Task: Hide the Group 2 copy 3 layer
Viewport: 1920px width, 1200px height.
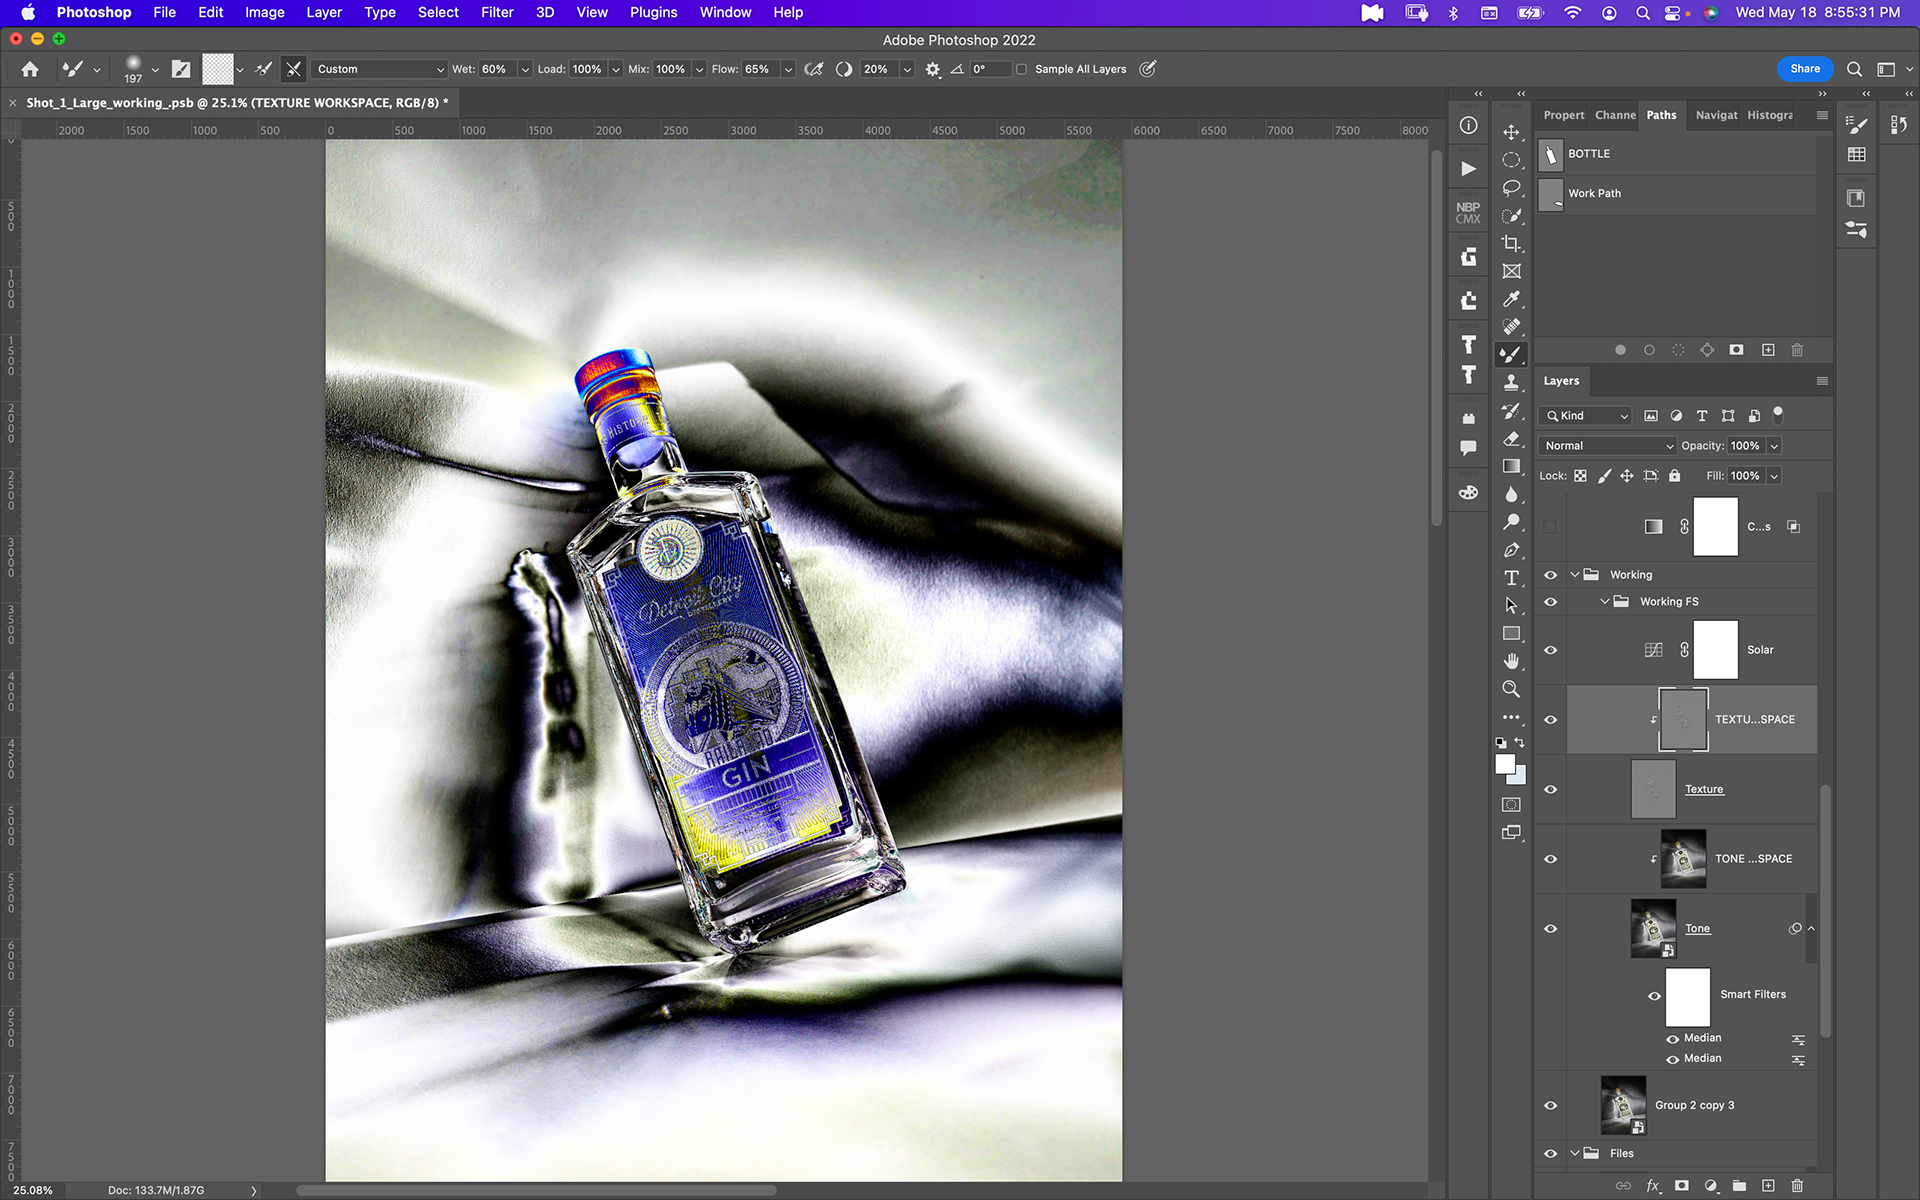Action: 1550,1105
